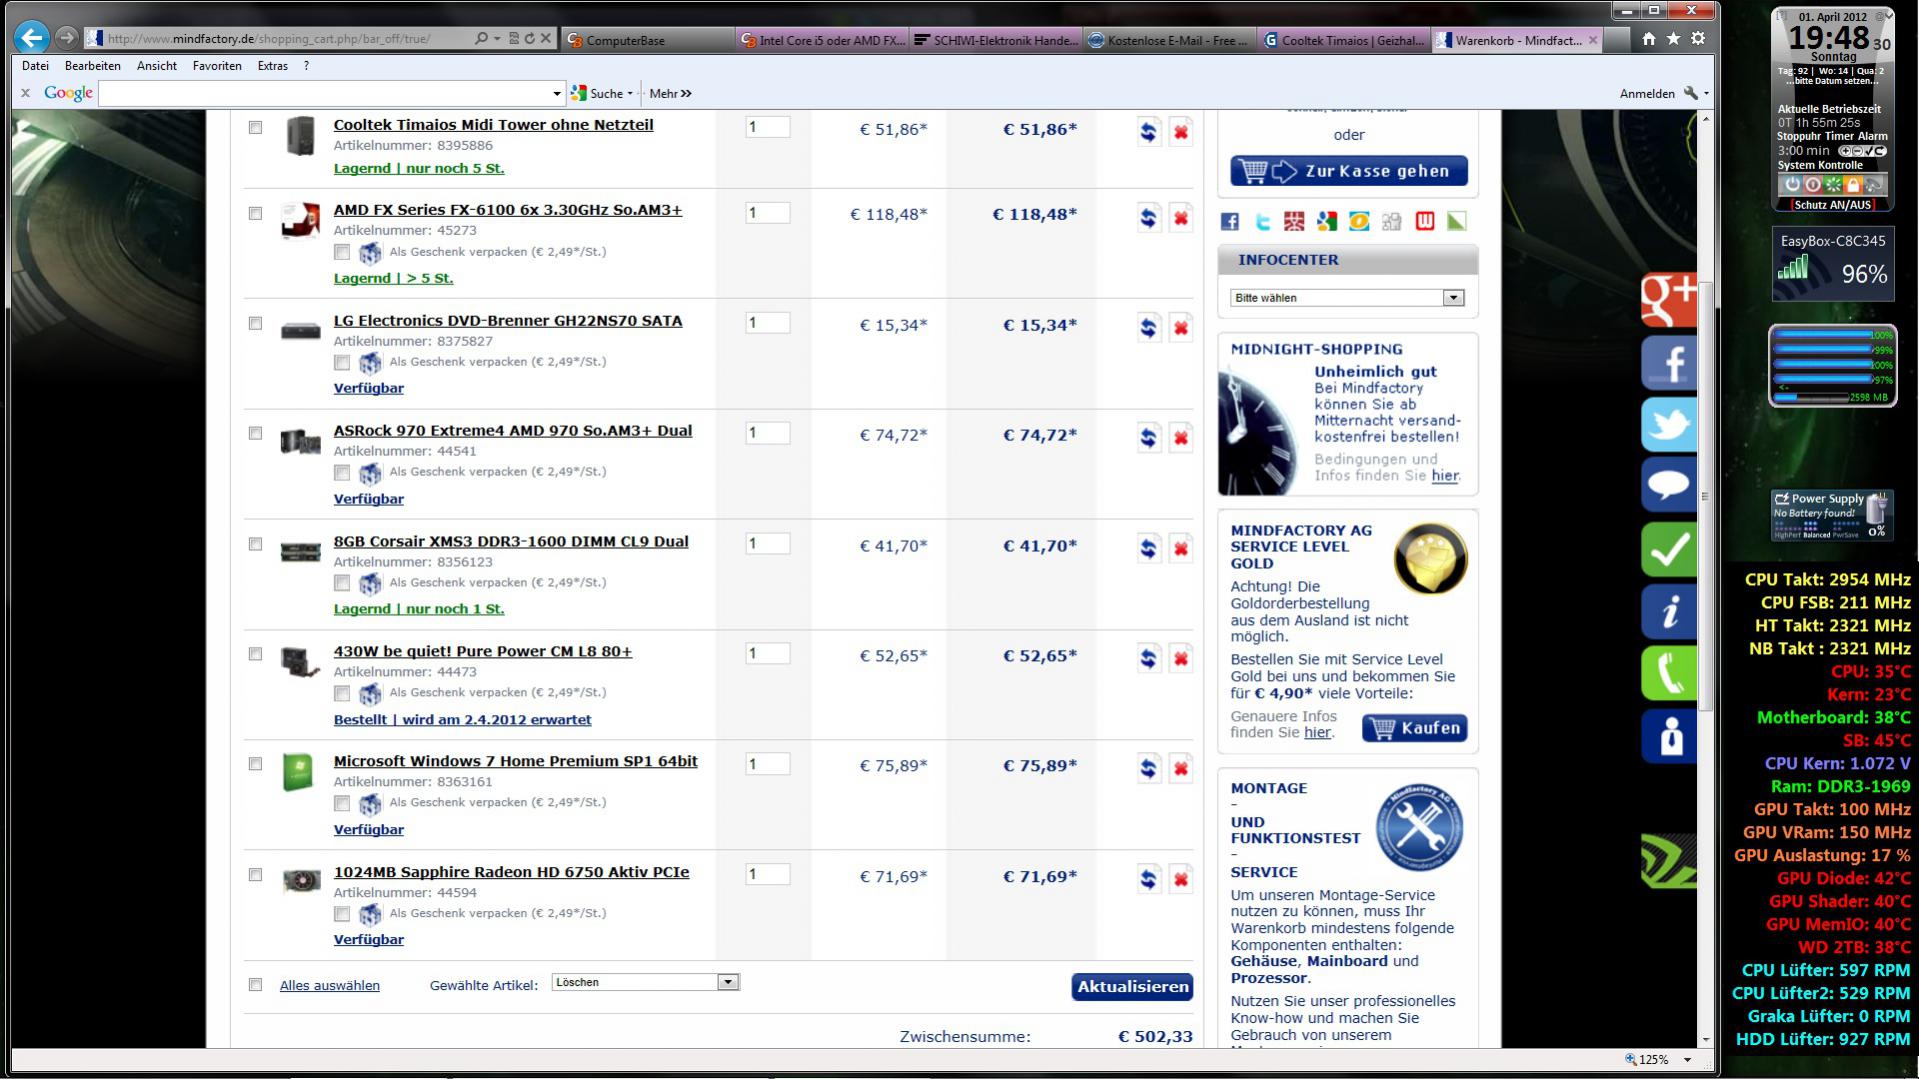Open the browser home page icon
The image size is (1919, 1079).
point(1648,39)
